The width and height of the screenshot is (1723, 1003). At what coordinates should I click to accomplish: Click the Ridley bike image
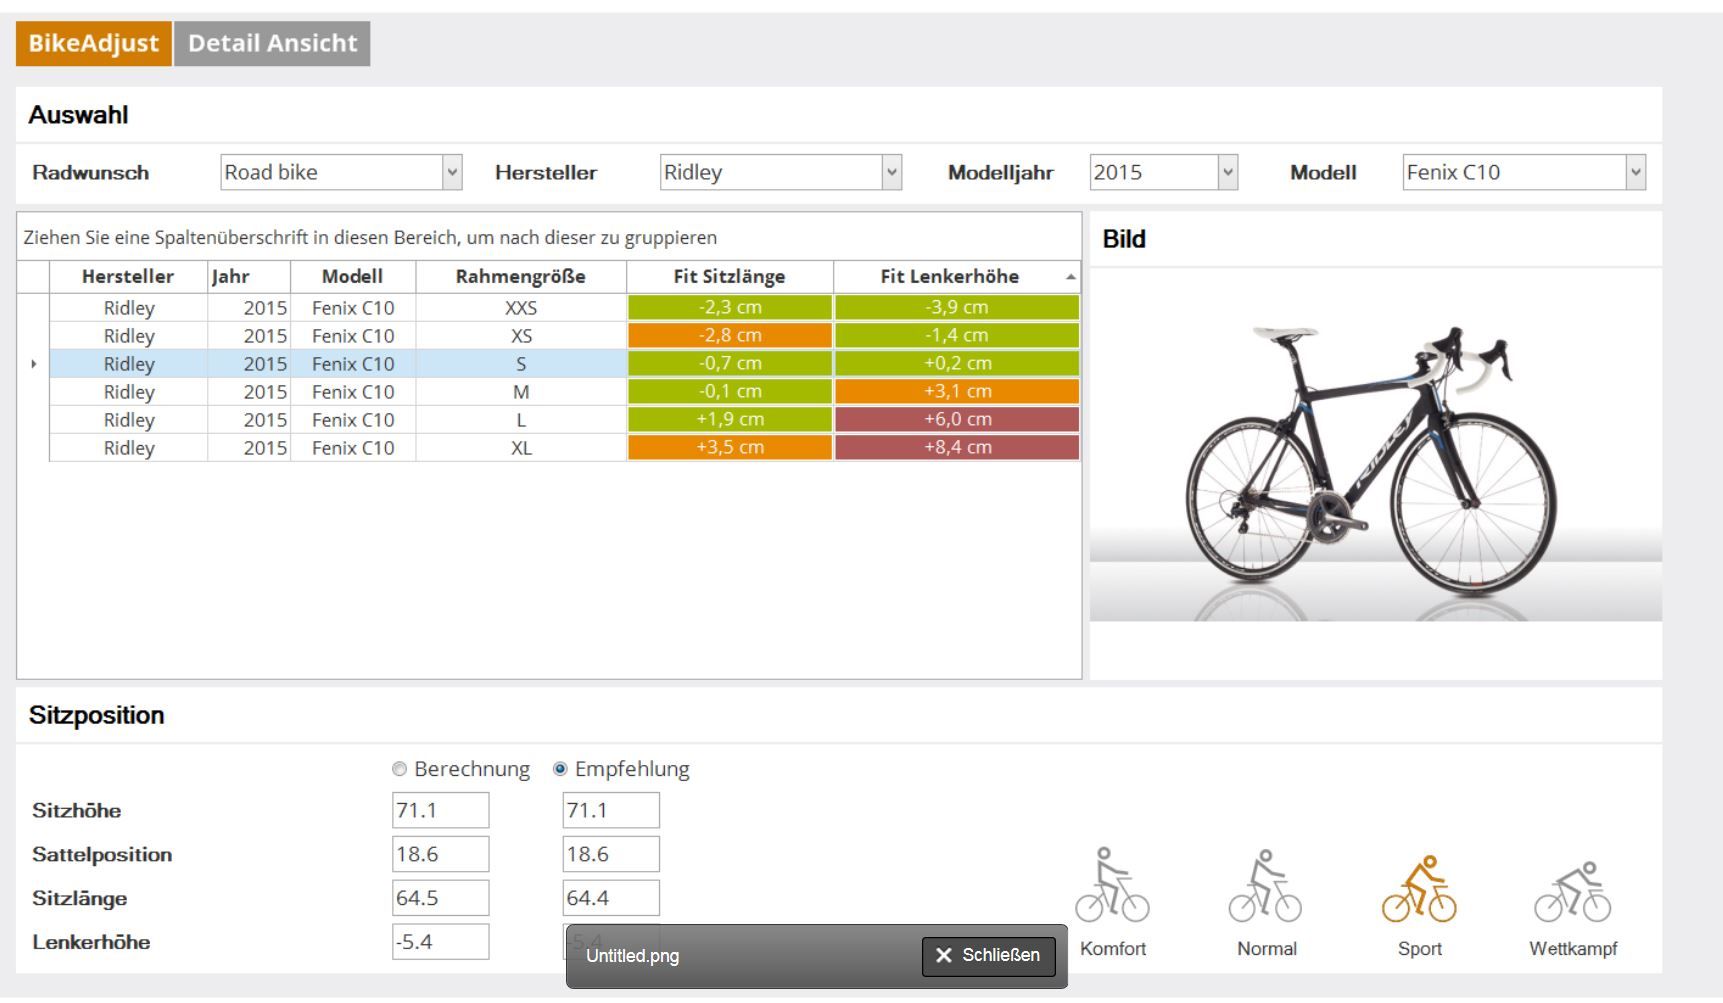(x=1375, y=450)
